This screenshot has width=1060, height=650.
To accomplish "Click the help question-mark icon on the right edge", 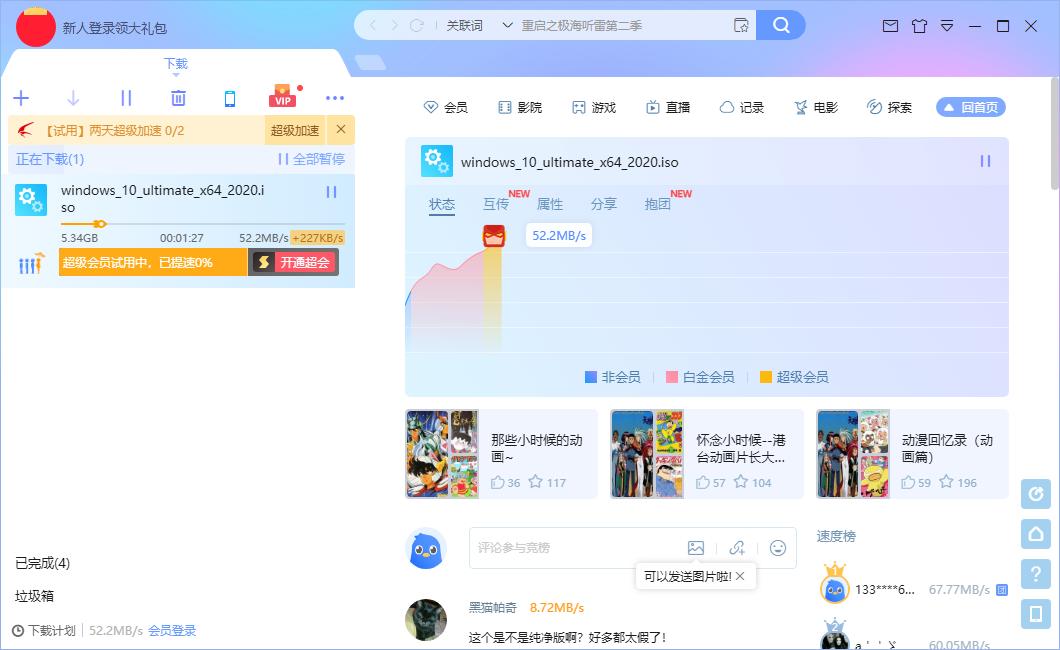I will 1035,574.
